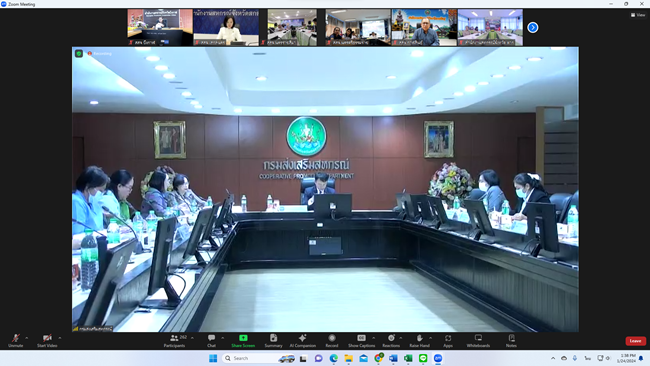Unmute the microphone in Zoom toolbar

[x=16, y=341]
